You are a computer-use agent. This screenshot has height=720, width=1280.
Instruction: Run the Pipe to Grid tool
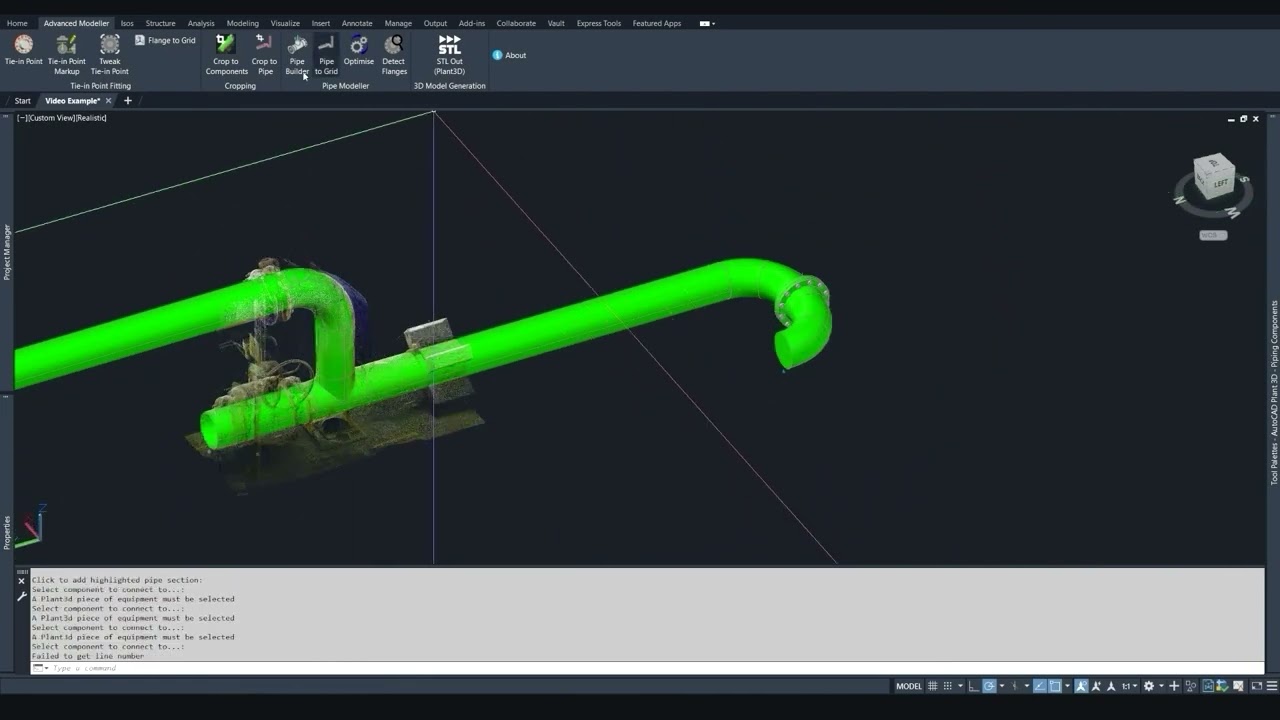pos(326,54)
